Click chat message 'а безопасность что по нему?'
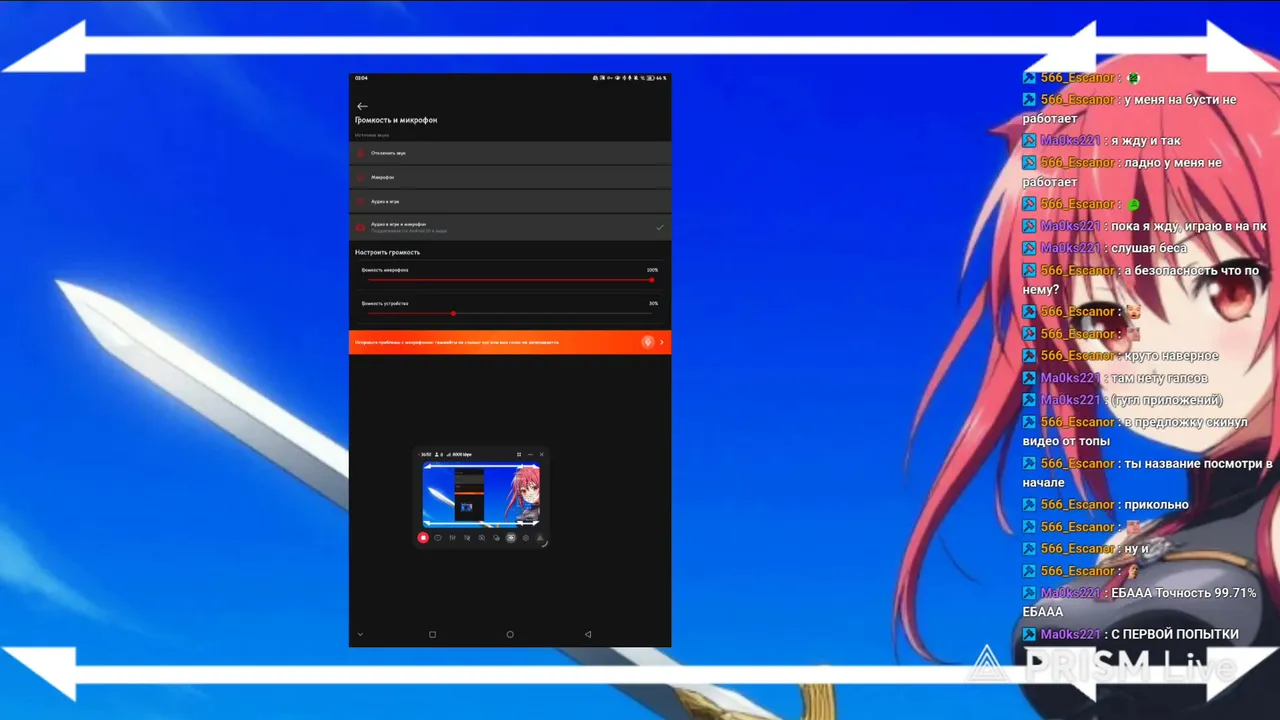The image size is (1280, 720). point(1141,280)
